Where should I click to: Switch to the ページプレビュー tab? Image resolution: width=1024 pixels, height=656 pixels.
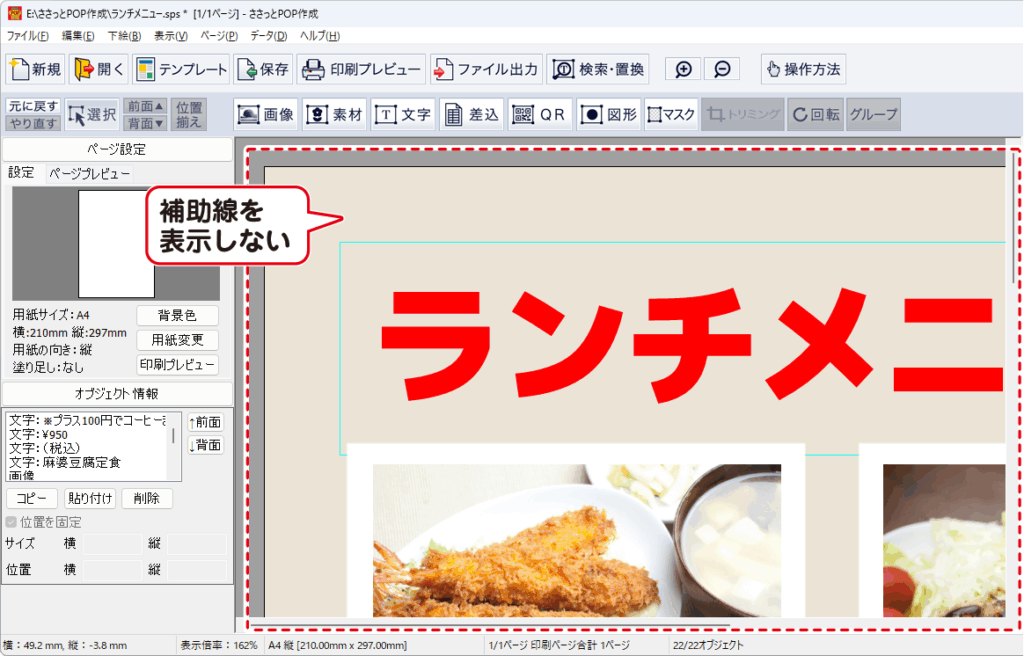point(89,173)
